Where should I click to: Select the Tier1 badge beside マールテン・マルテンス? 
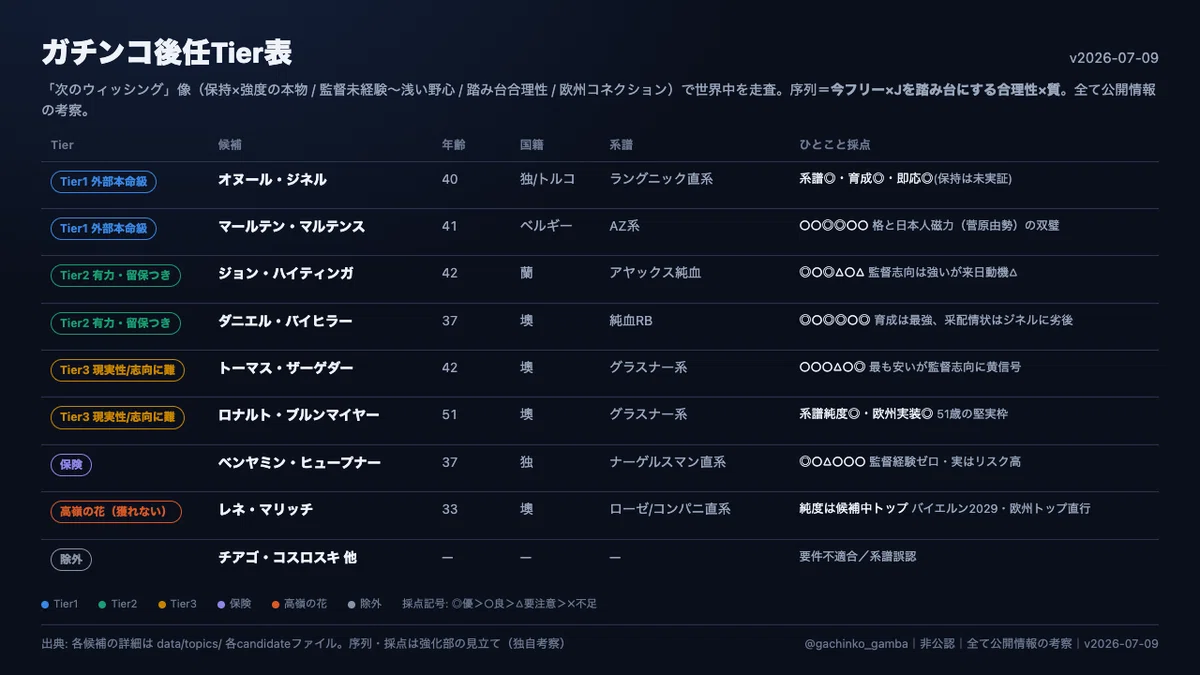coord(103,228)
